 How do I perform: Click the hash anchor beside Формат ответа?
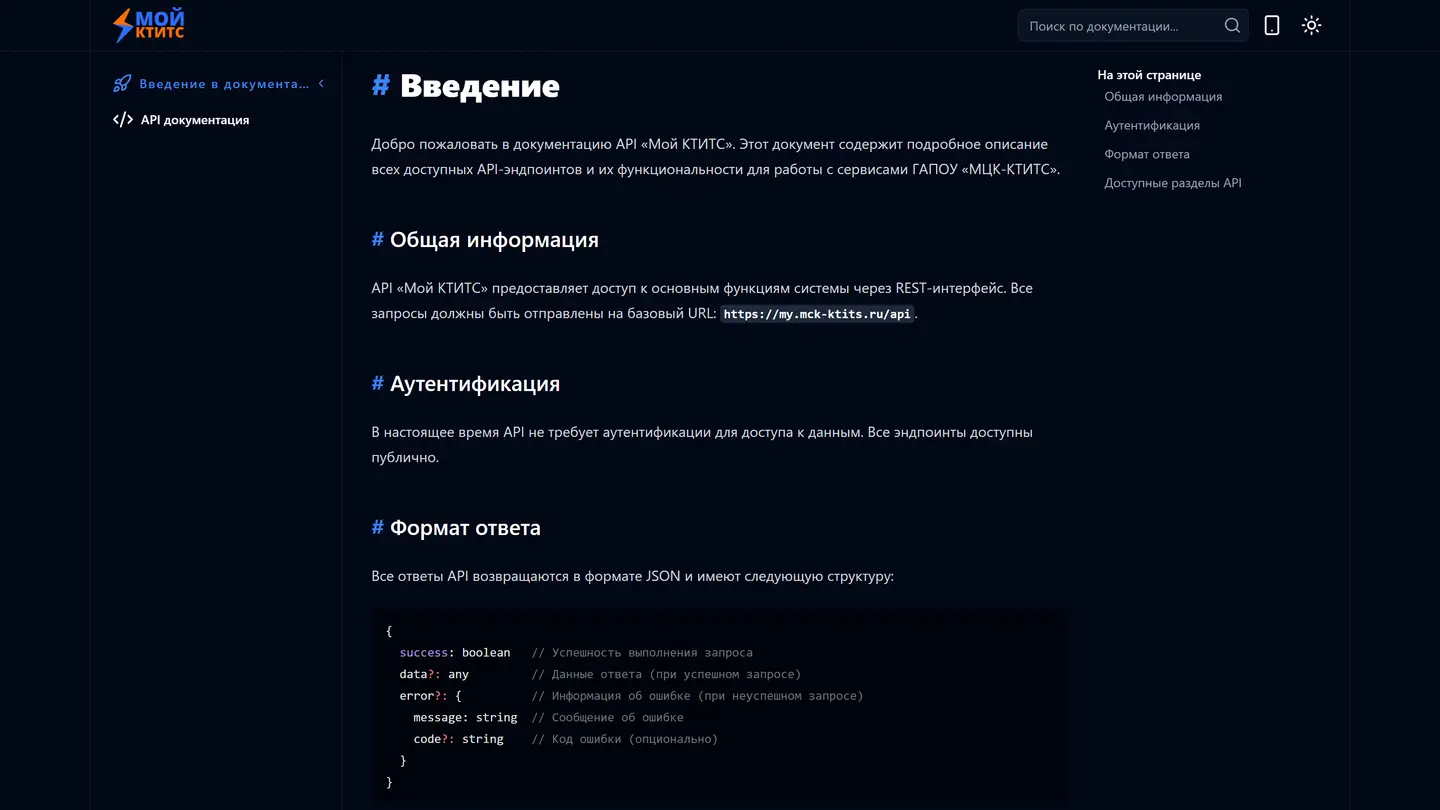377,528
